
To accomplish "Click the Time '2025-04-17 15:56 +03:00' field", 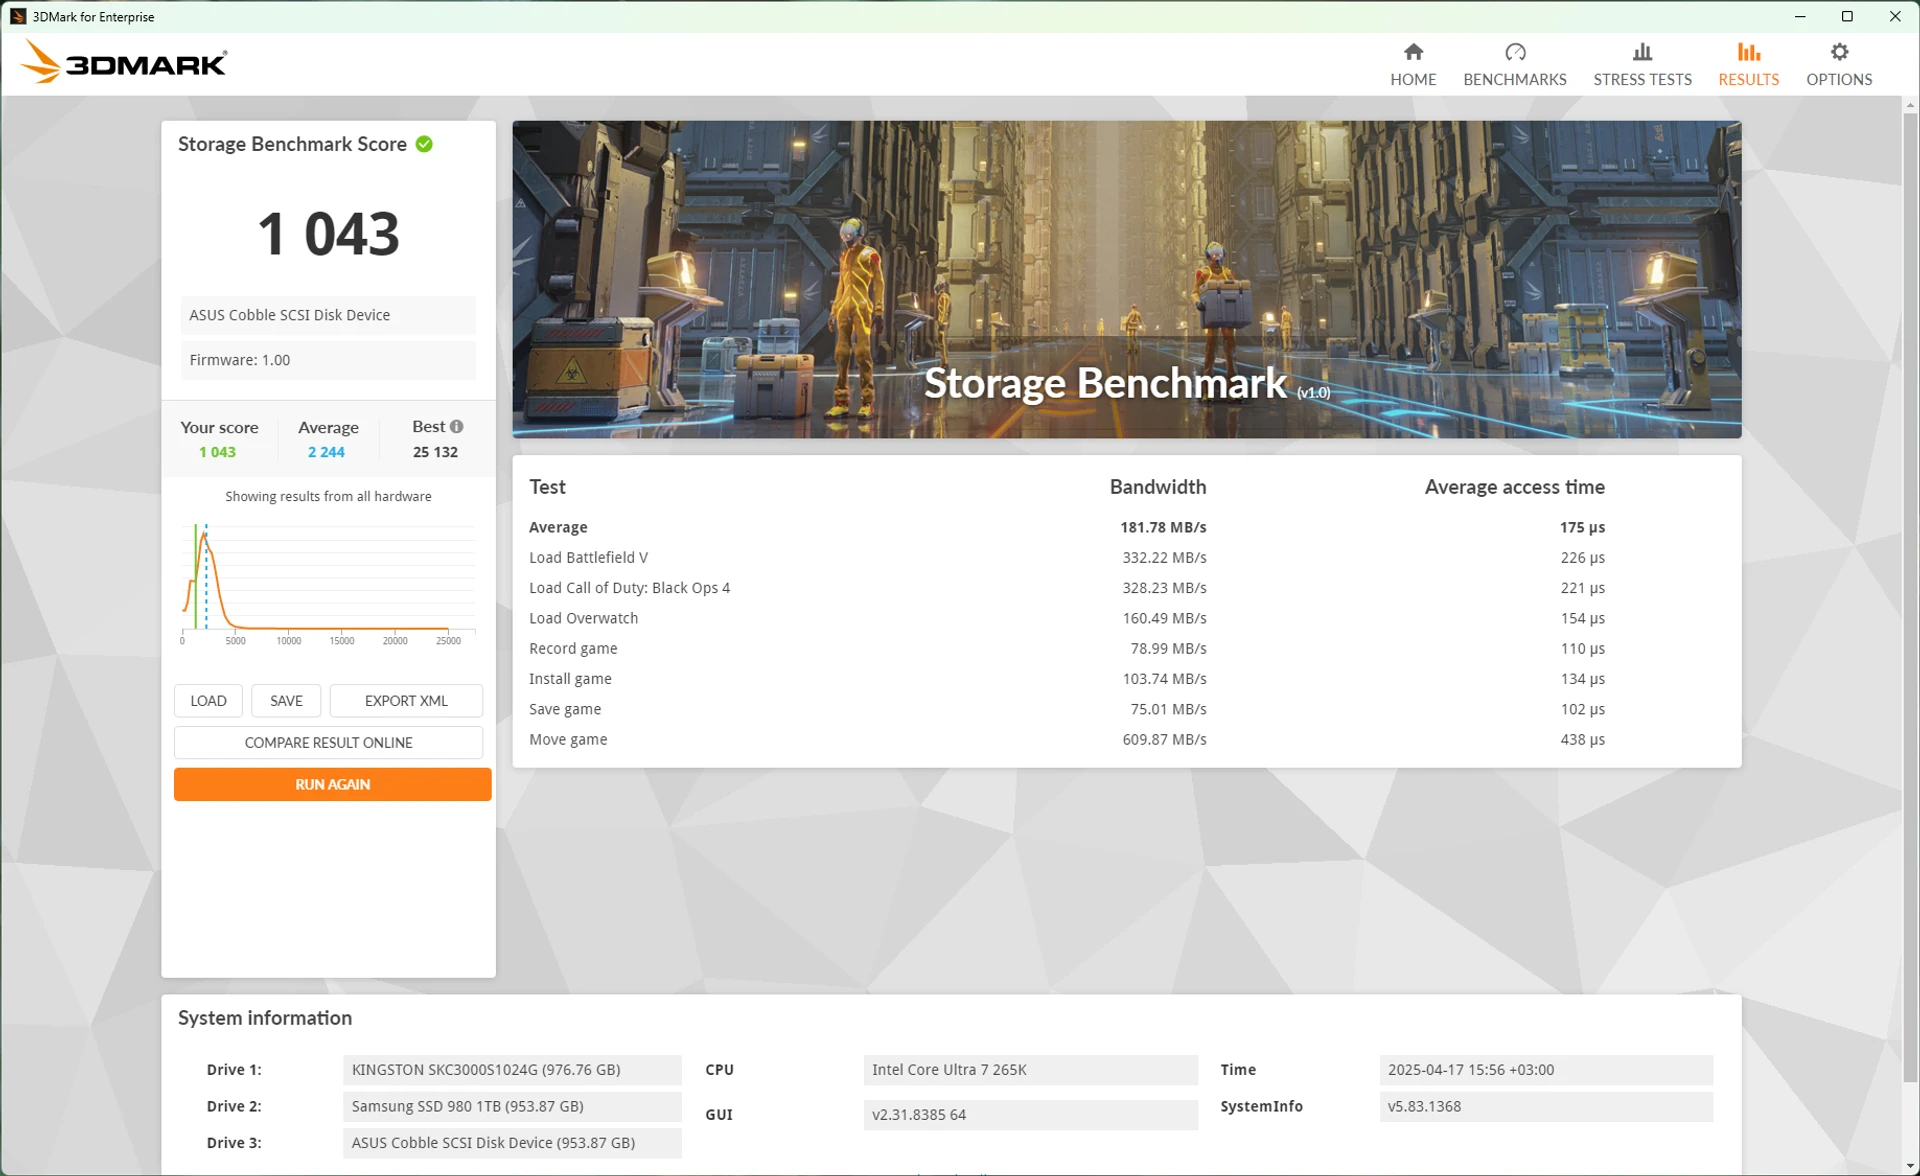I will pos(1546,1069).
